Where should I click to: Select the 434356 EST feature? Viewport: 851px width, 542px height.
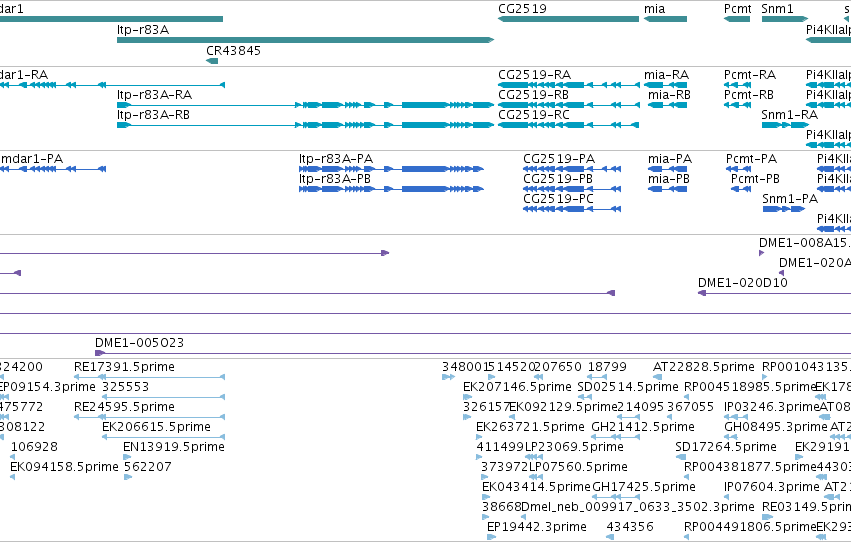(x=610, y=537)
